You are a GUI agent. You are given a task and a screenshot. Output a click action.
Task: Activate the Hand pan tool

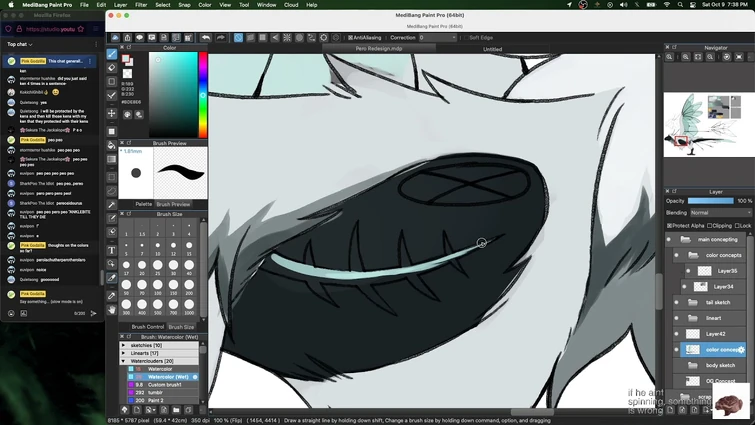(x=112, y=310)
